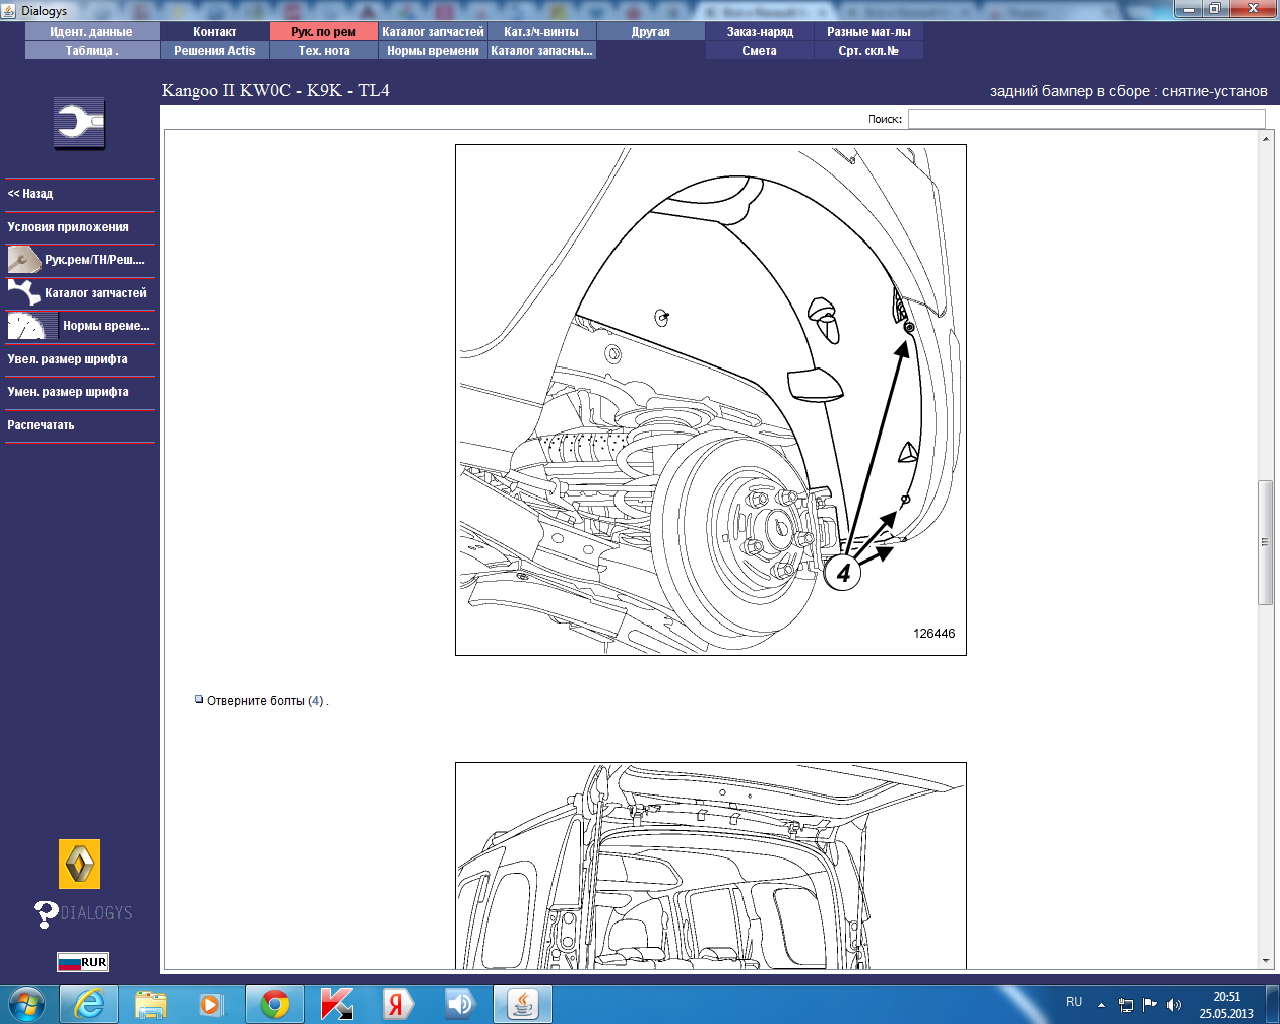Screen dimensions: 1280x1024
Task: Click the Russian flag RUR icon
Action: tap(82, 962)
